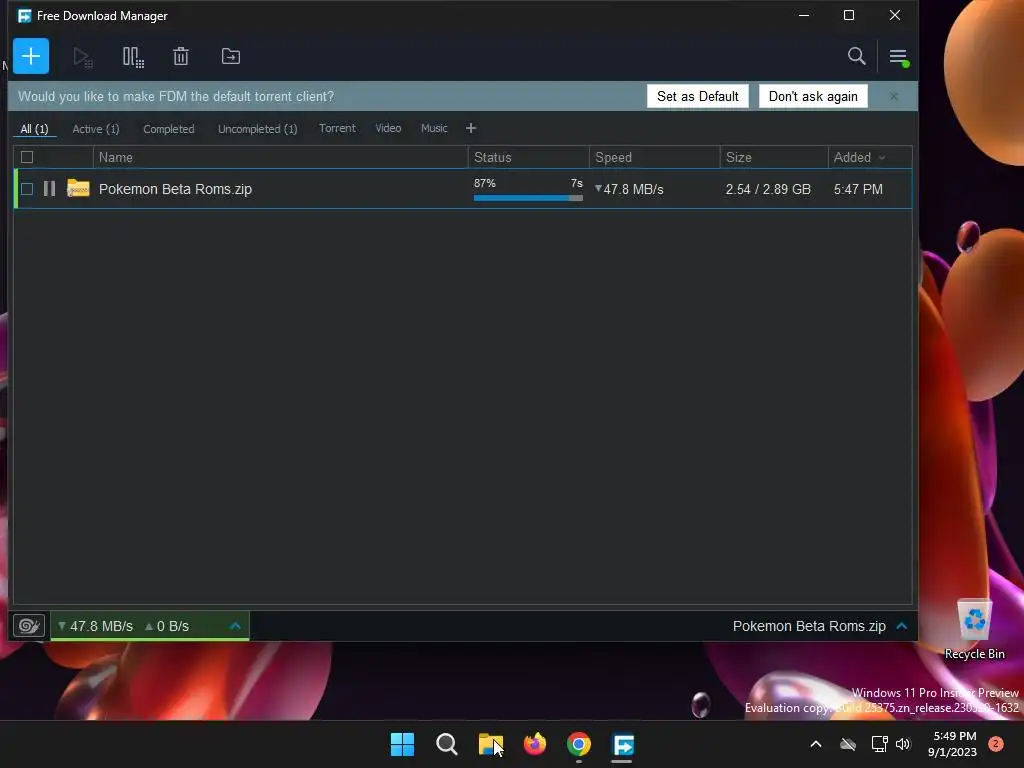Click Set as Default button
Viewport: 1024px width, 768px height.
697,96
